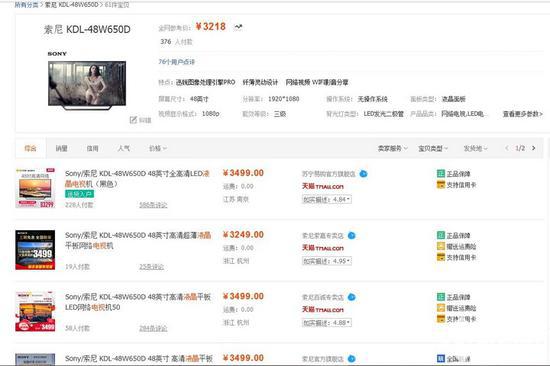Click the 支持信用卡 card icon in first listing

tap(441, 185)
